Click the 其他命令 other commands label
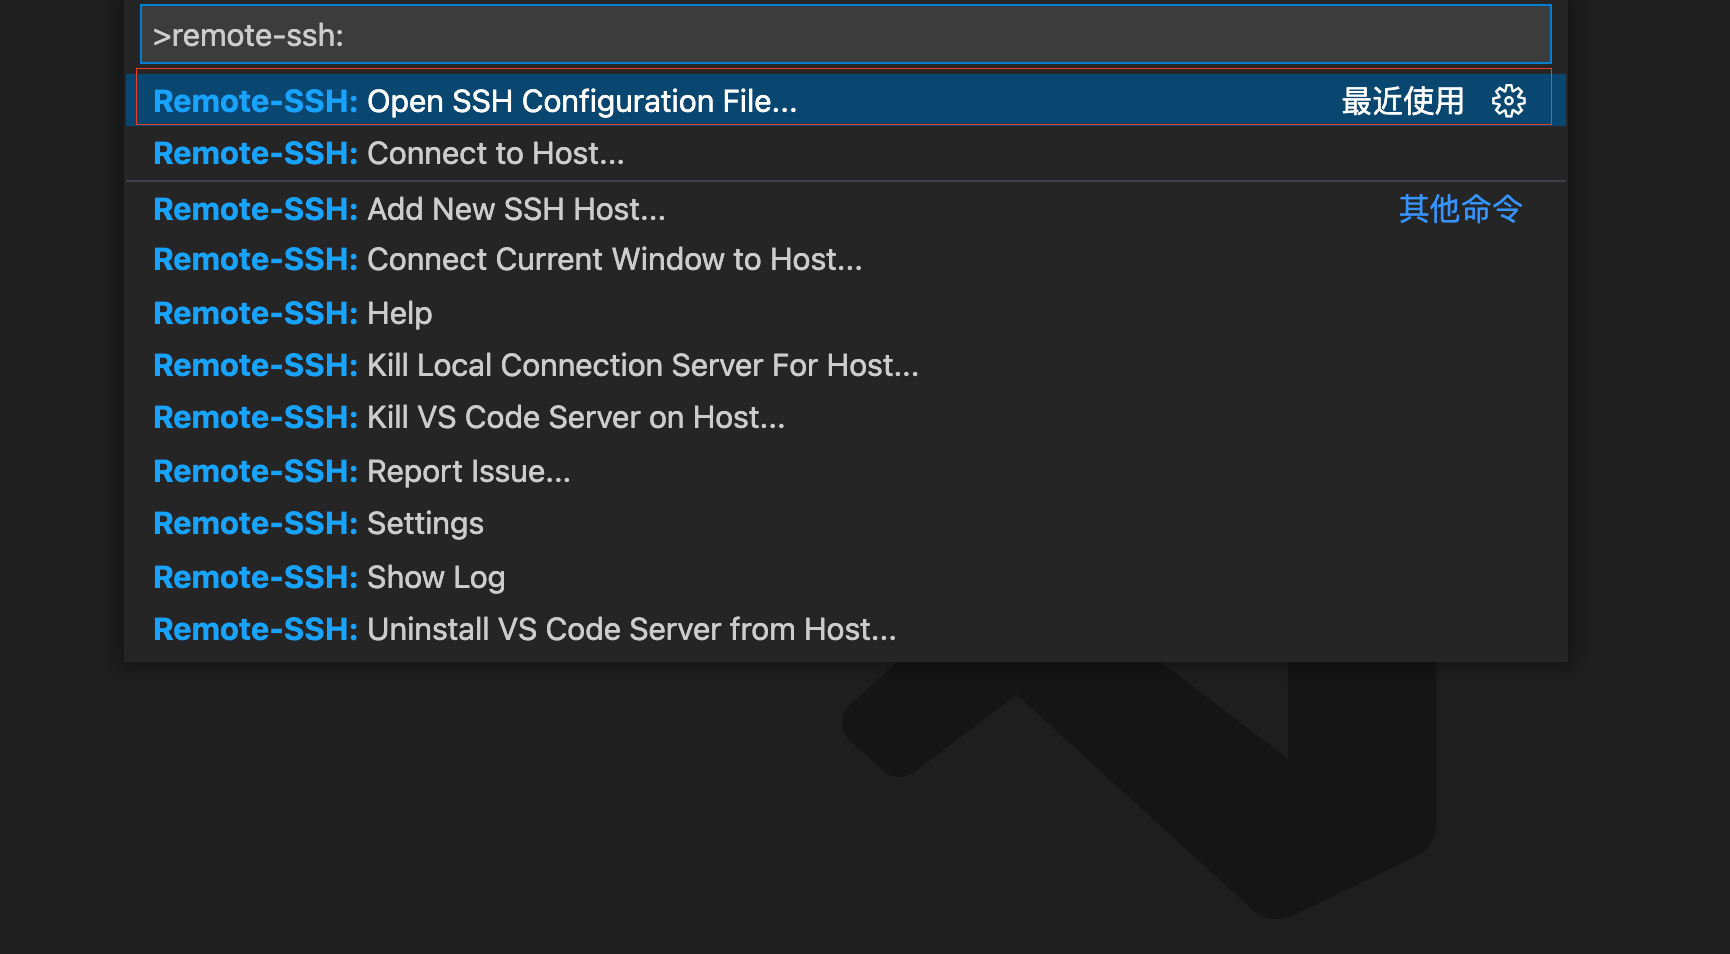 1459,209
